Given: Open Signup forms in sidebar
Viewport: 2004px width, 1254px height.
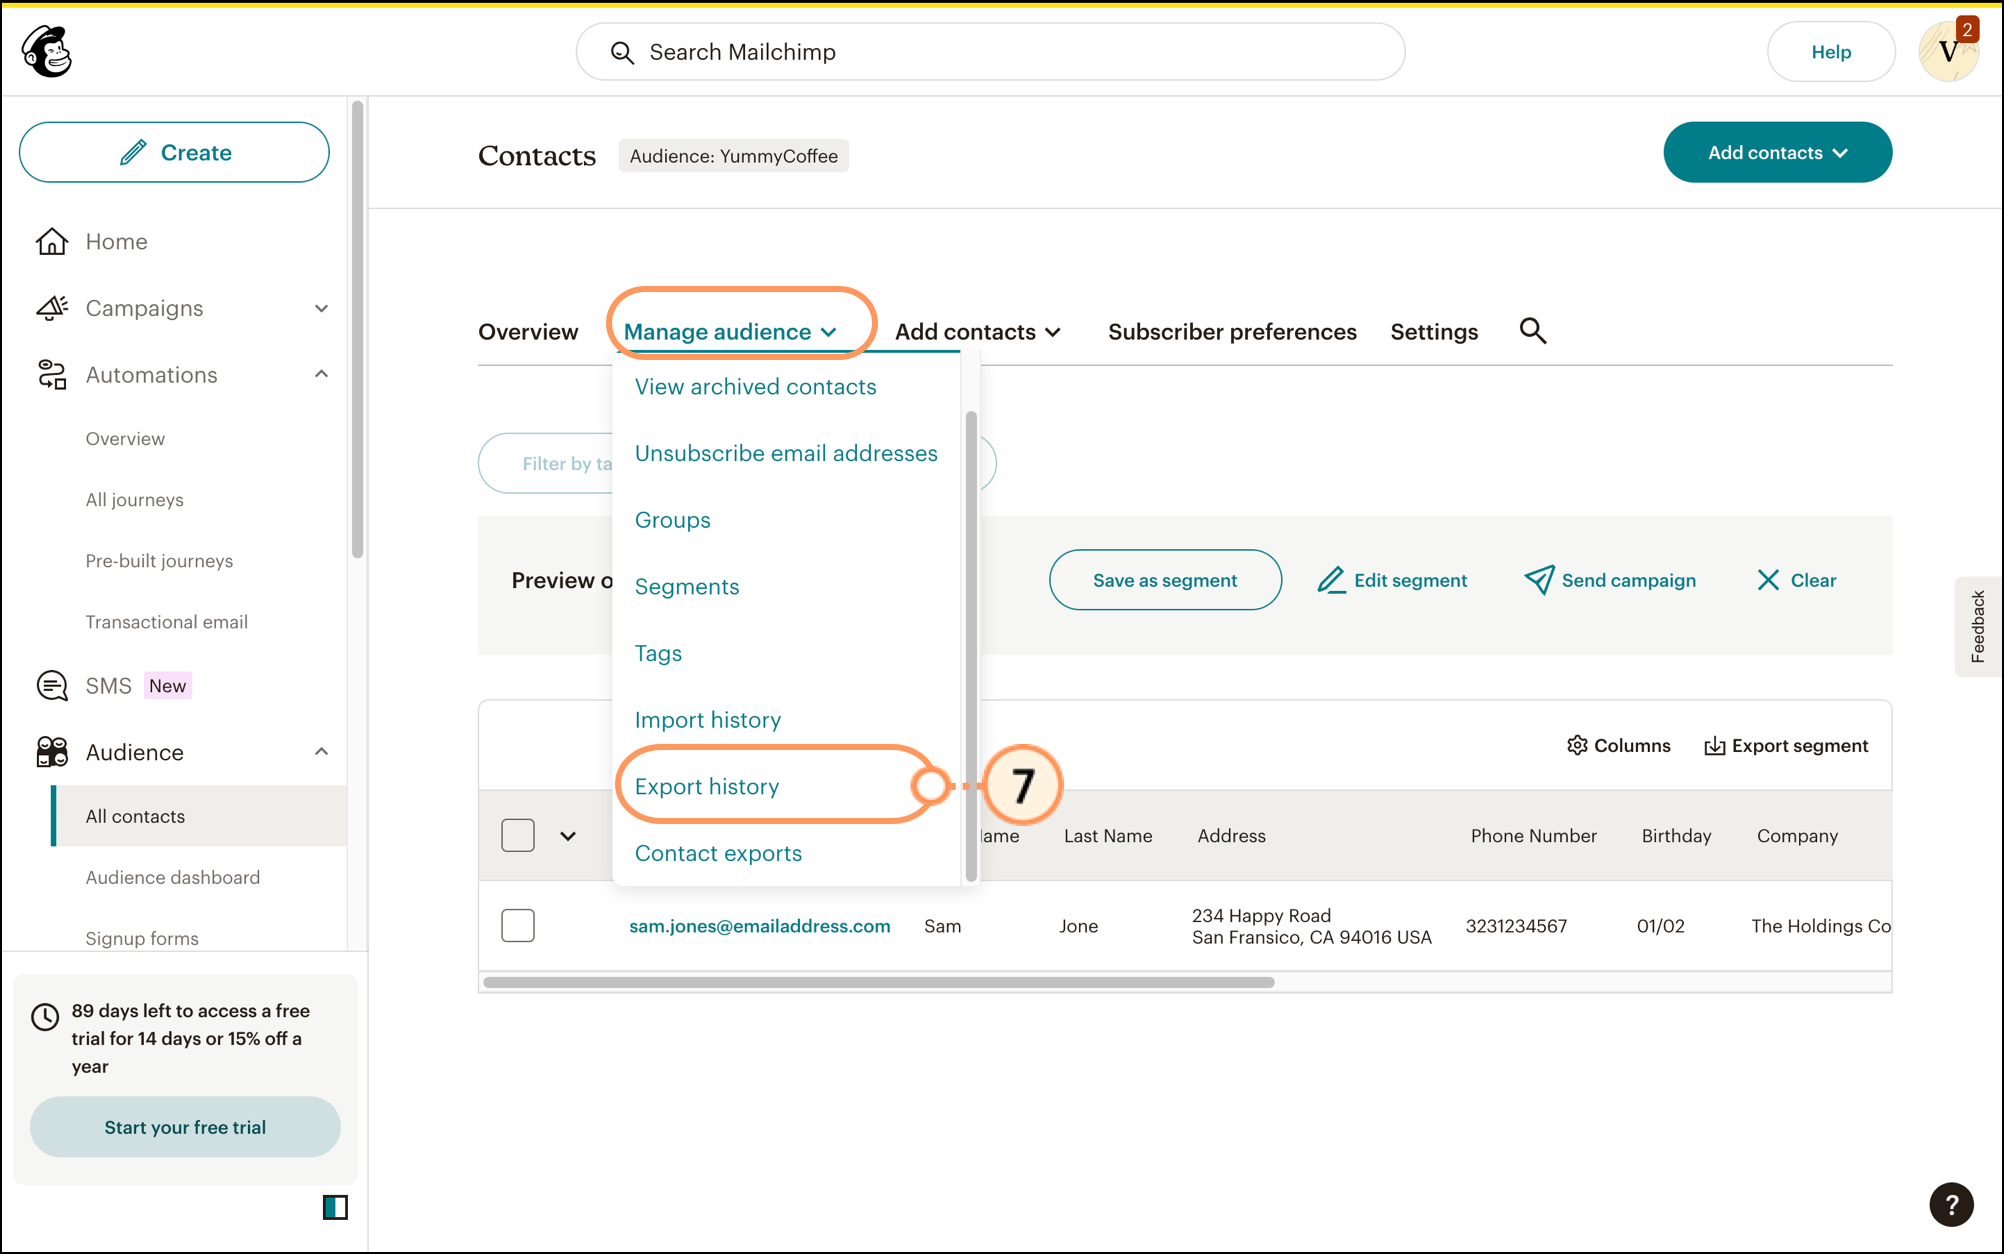Looking at the screenshot, I should click(142, 938).
